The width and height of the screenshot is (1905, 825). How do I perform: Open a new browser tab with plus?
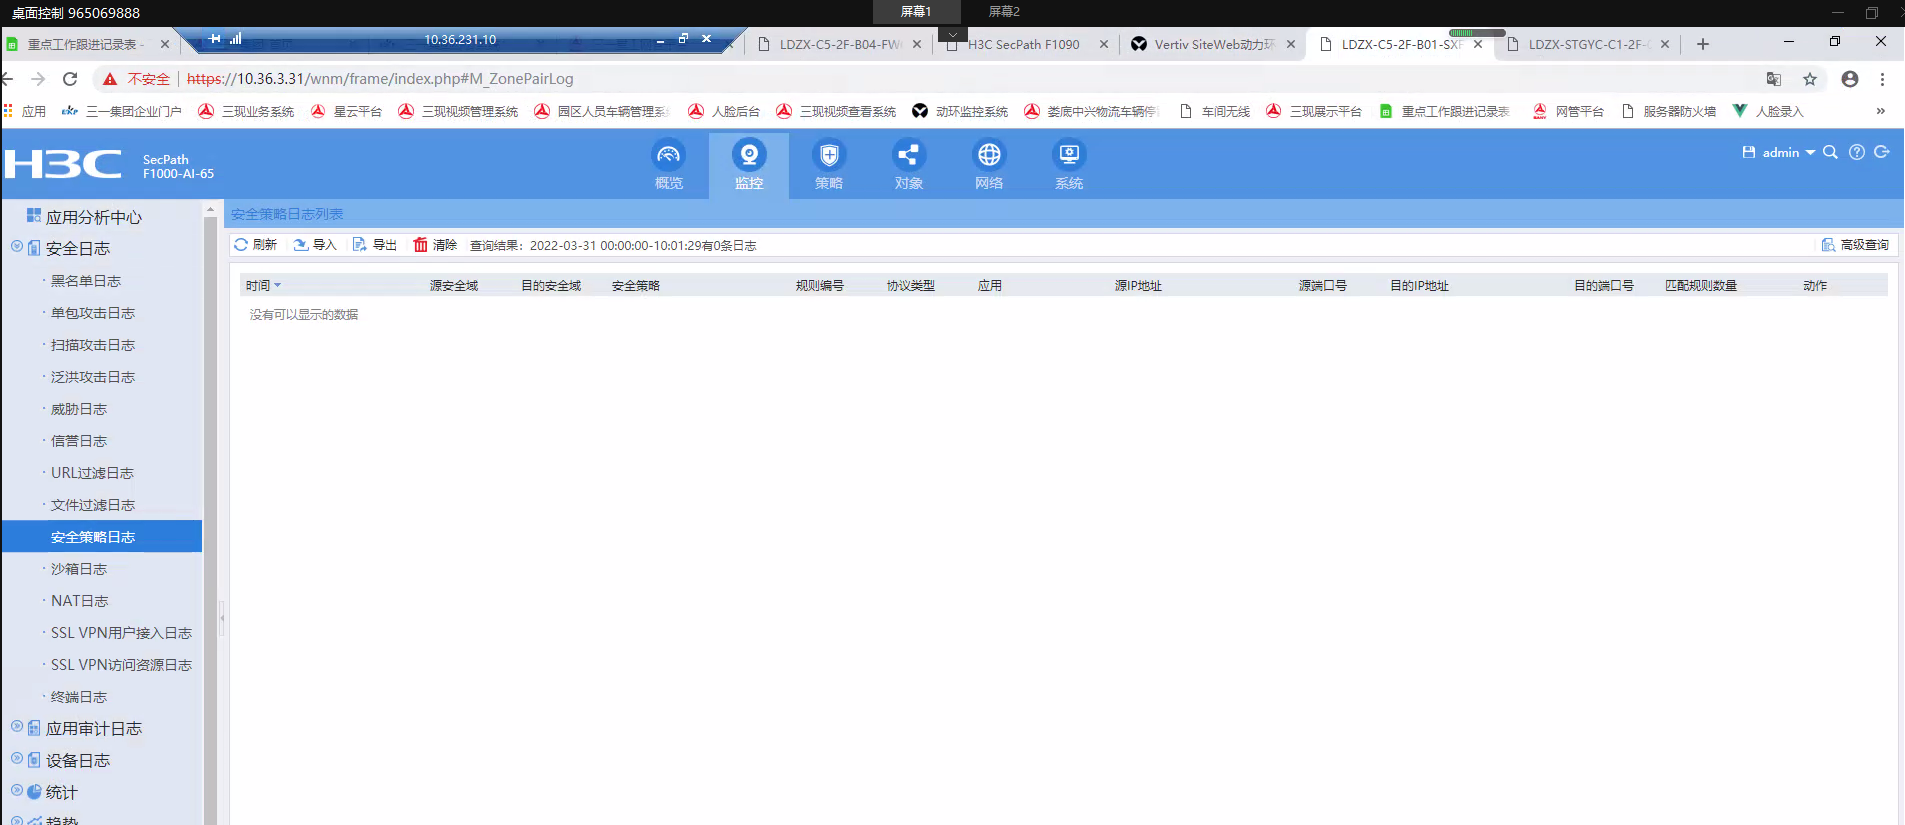[1703, 44]
